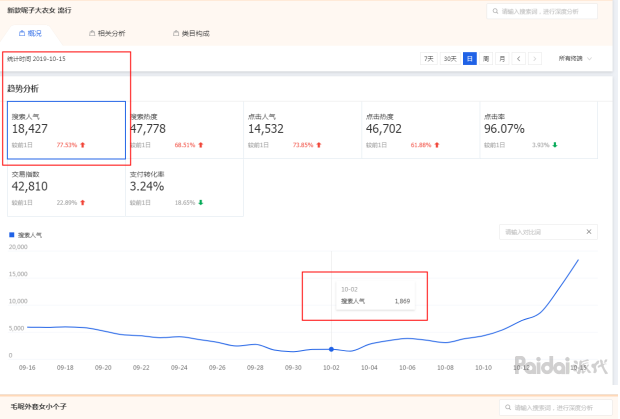
Task: Click the 77.53% change value under 搜索人气
Action: 66,145
